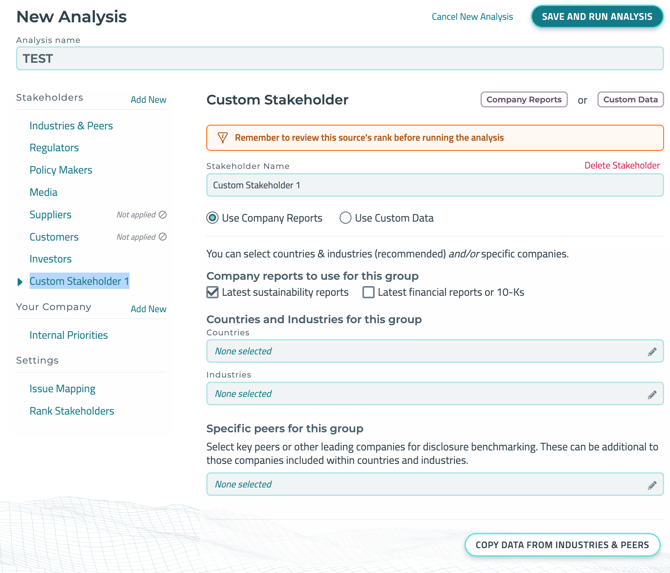The image size is (670, 573).
Task: Enable Latest financial reports or 10-Ks
Action: click(x=369, y=292)
